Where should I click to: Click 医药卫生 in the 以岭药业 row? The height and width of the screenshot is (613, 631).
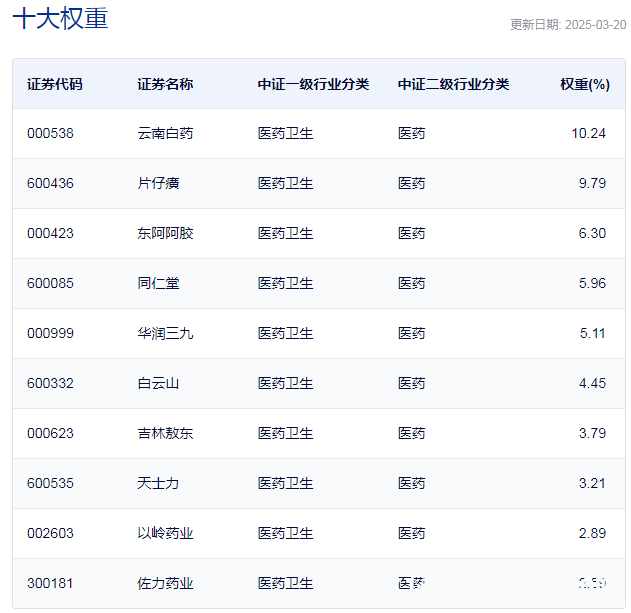coord(285,533)
